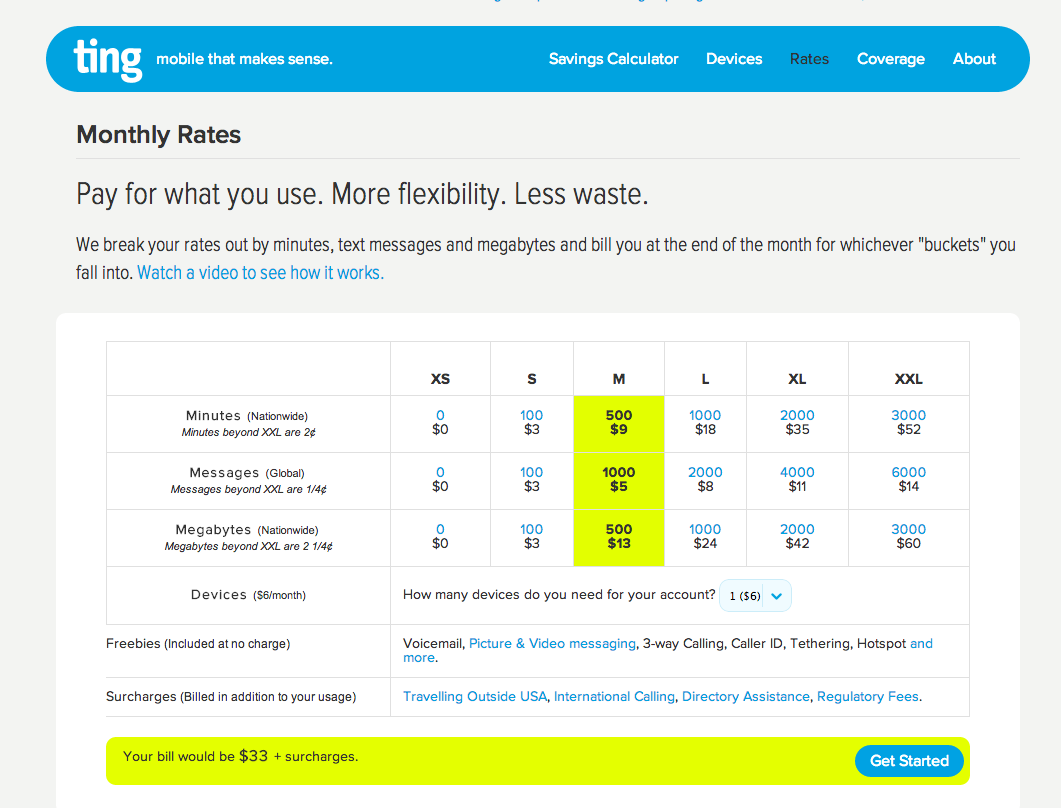Follow the 'and more' freebies link
1061x808 pixels.
[921, 644]
